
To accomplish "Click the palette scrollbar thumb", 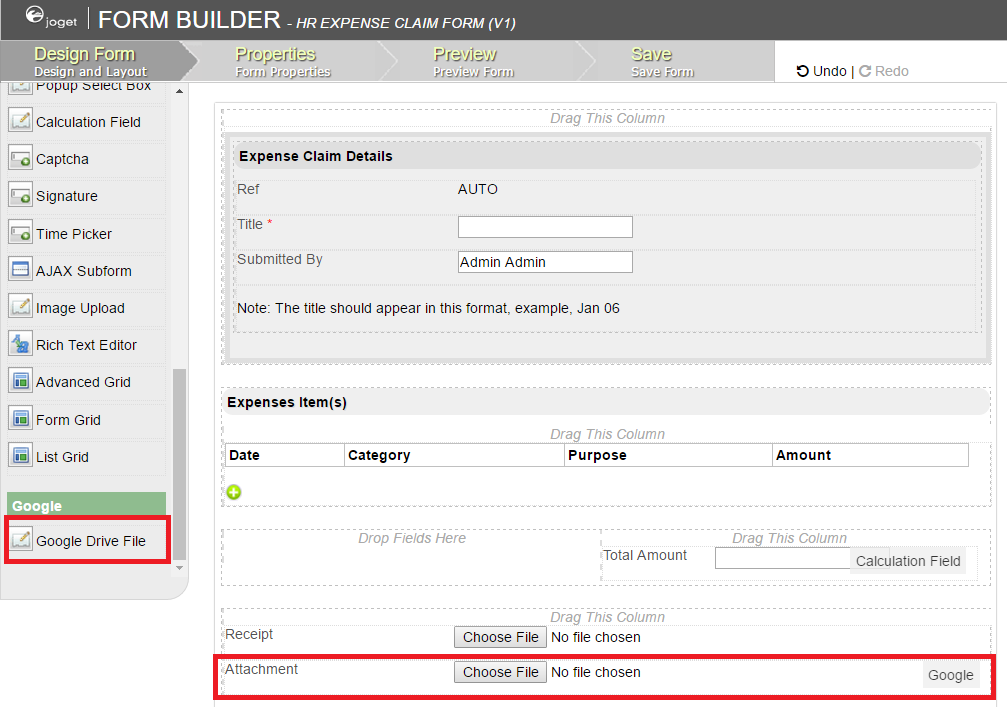I will click(180, 464).
